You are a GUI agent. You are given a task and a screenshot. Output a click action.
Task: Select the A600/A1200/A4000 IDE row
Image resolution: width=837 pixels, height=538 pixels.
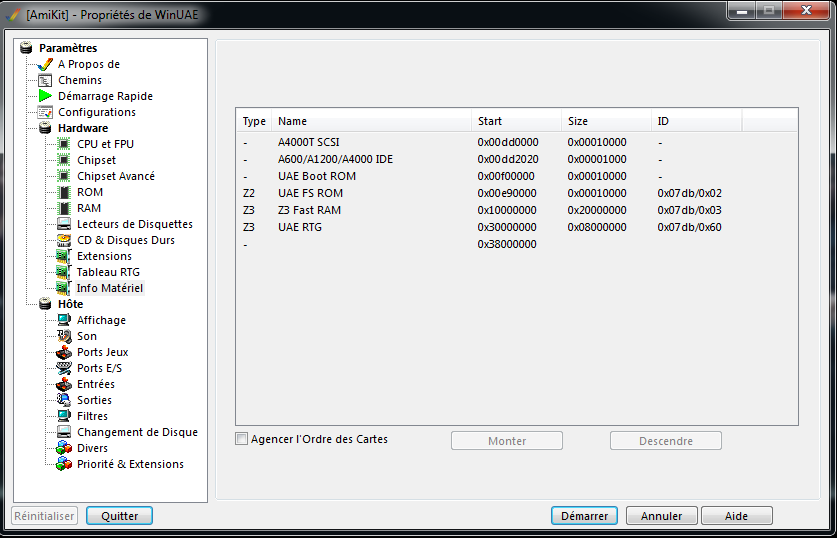tap(517, 160)
